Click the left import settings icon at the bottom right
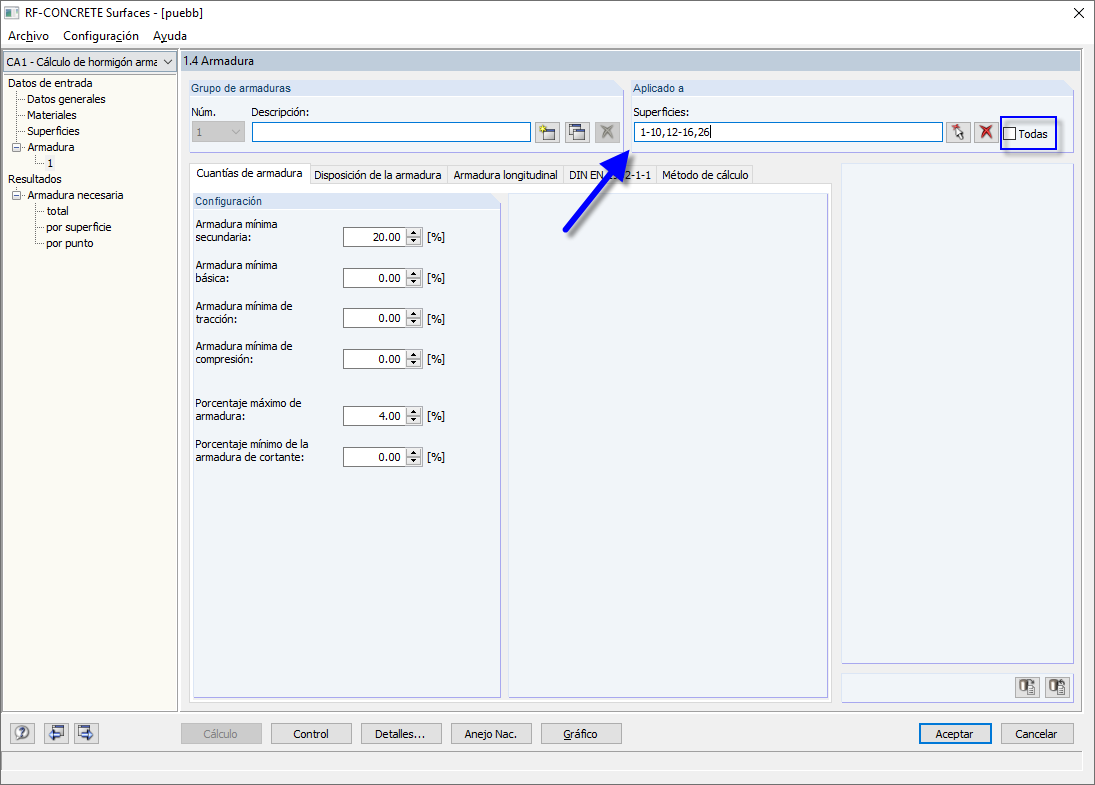 point(1027,687)
